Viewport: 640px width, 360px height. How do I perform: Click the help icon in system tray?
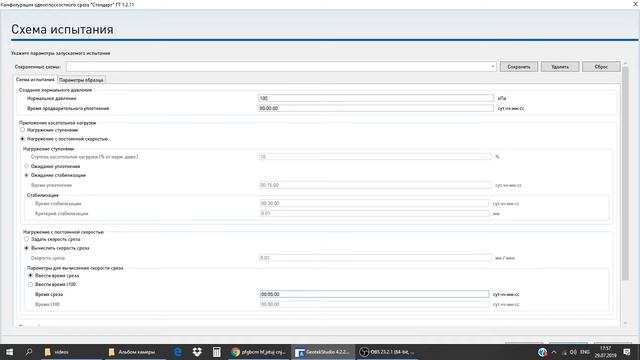pos(542,352)
